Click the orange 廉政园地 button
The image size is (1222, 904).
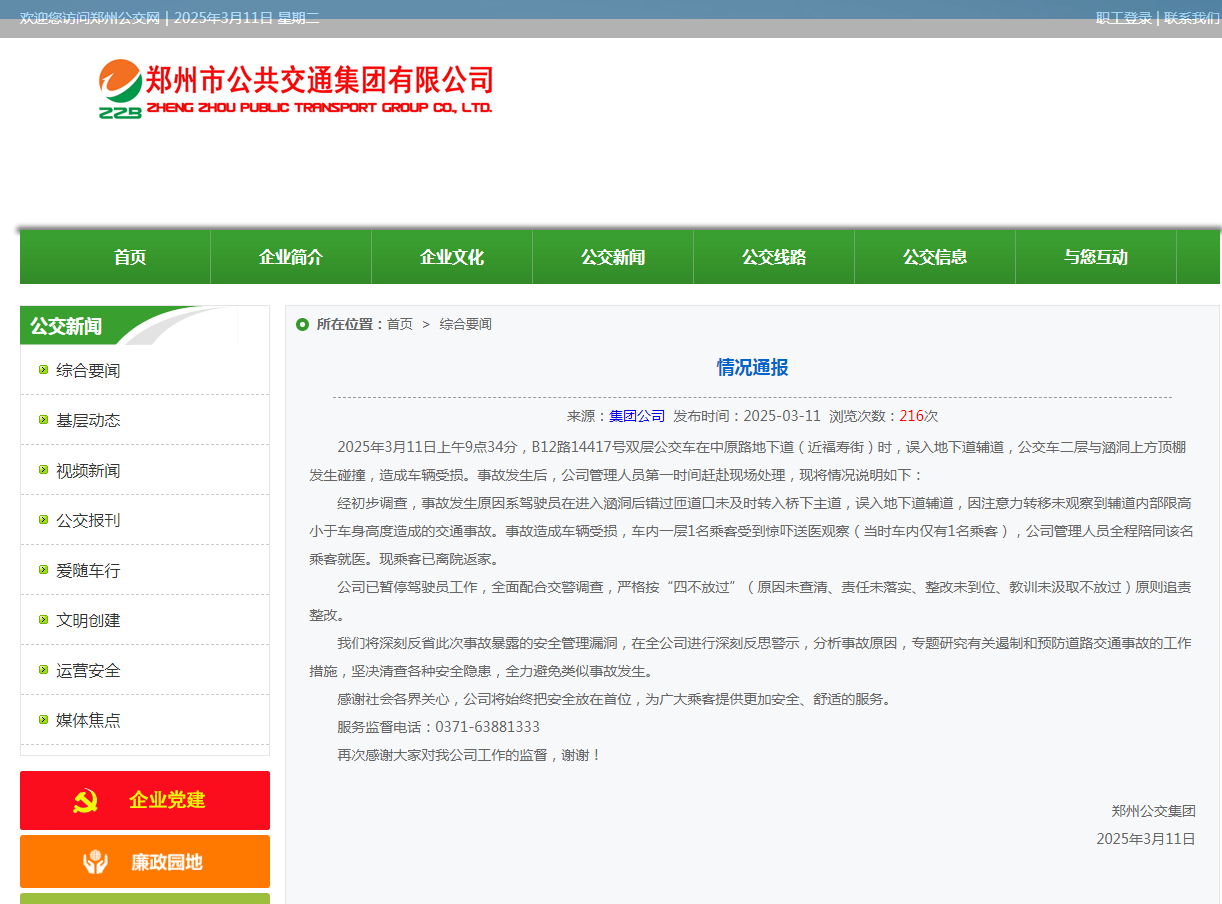point(145,862)
